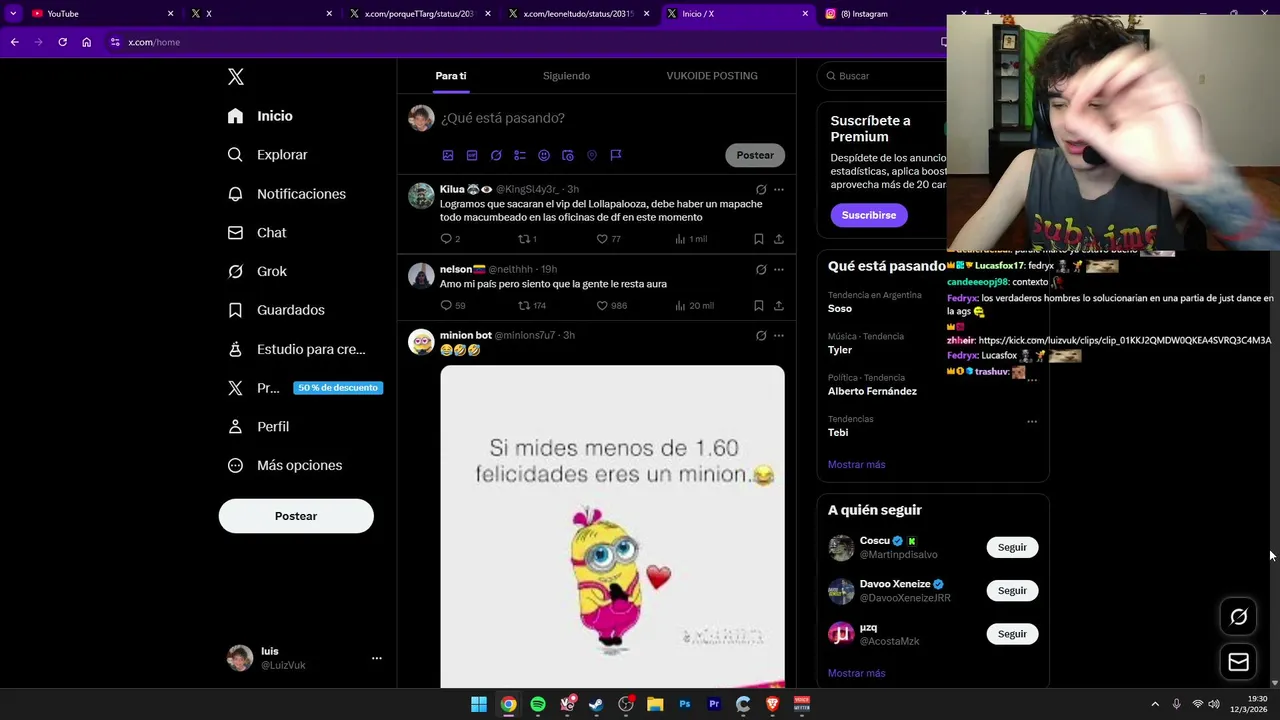The height and width of the screenshot is (720, 1280).
Task: Reload the page in the browser
Action: [x=62, y=42]
